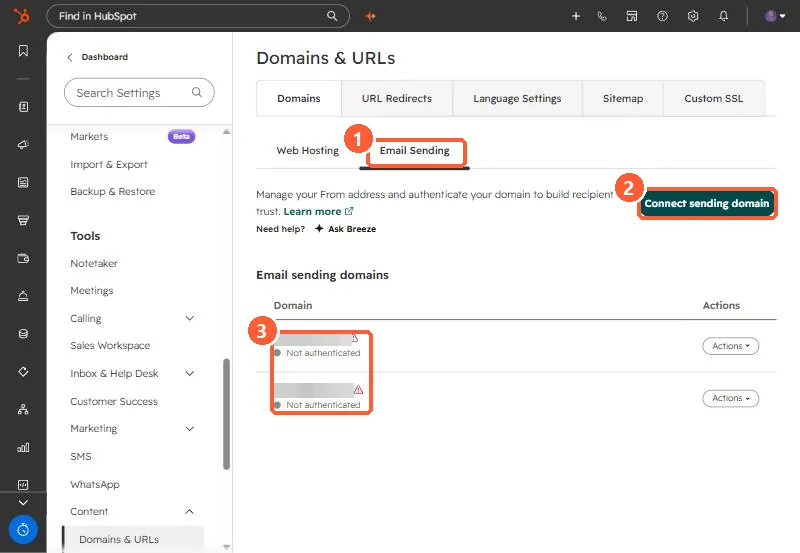Open the Sales storefront icon in left rail
Viewport: 800px width, 553px height.
23,220
